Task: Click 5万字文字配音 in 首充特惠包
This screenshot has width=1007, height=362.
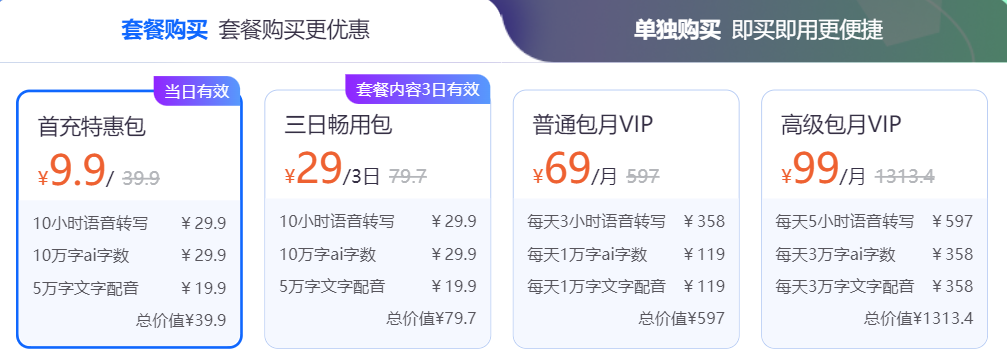Action: [x=85, y=288]
